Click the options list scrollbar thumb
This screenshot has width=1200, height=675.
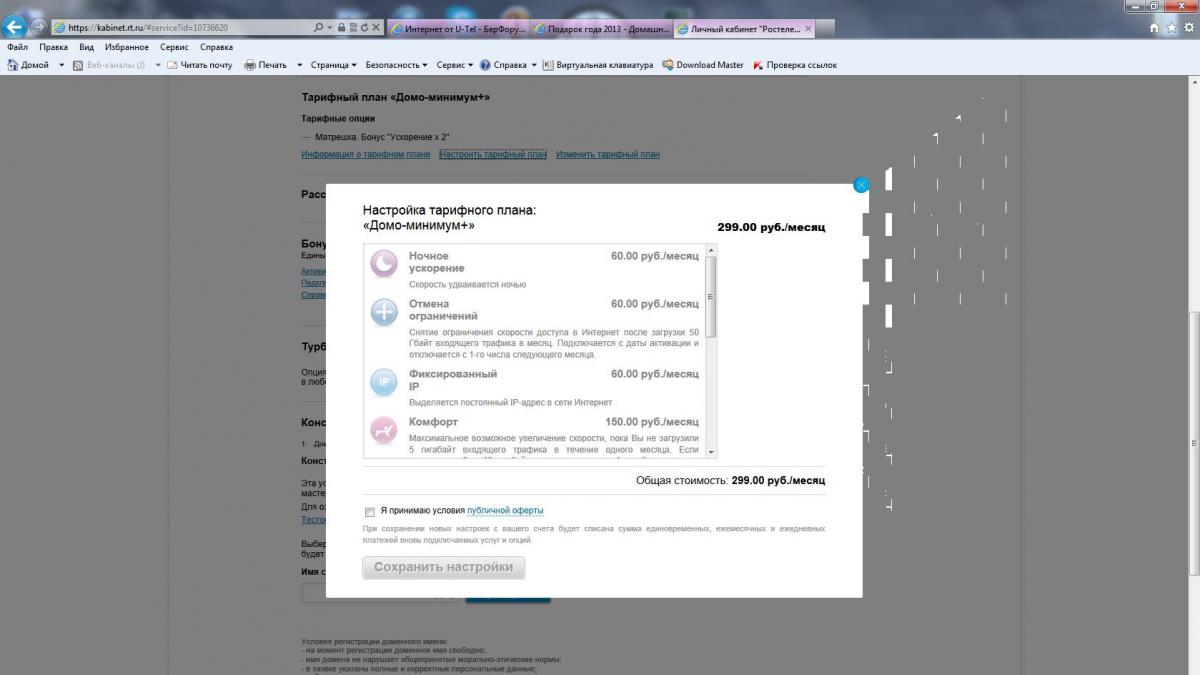click(711, 297)
